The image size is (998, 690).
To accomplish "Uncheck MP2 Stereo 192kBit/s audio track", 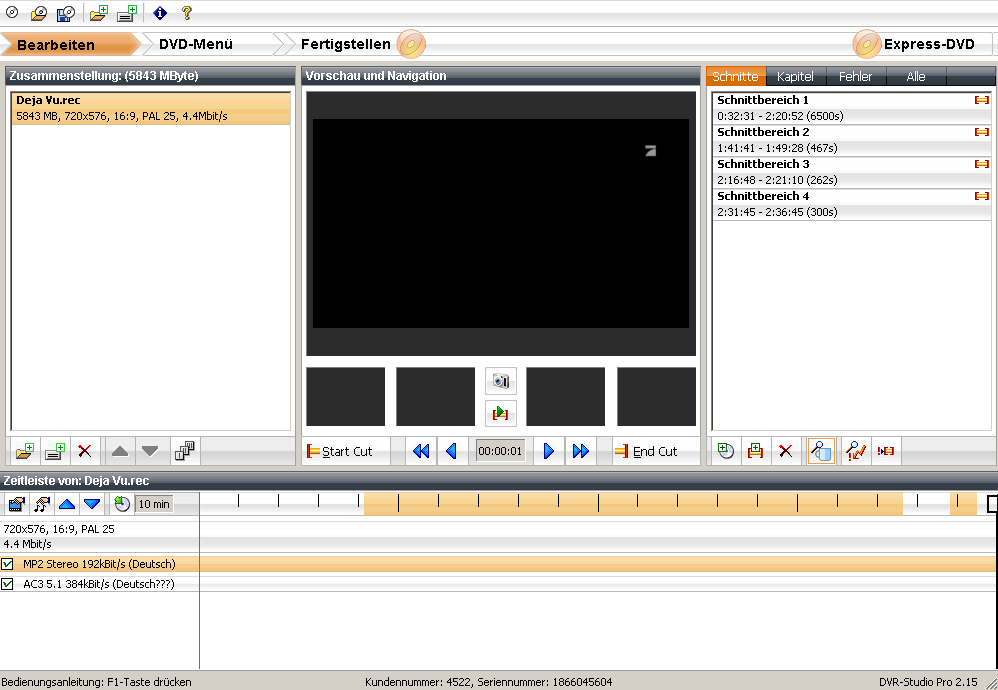I will [x=8, y=564].
